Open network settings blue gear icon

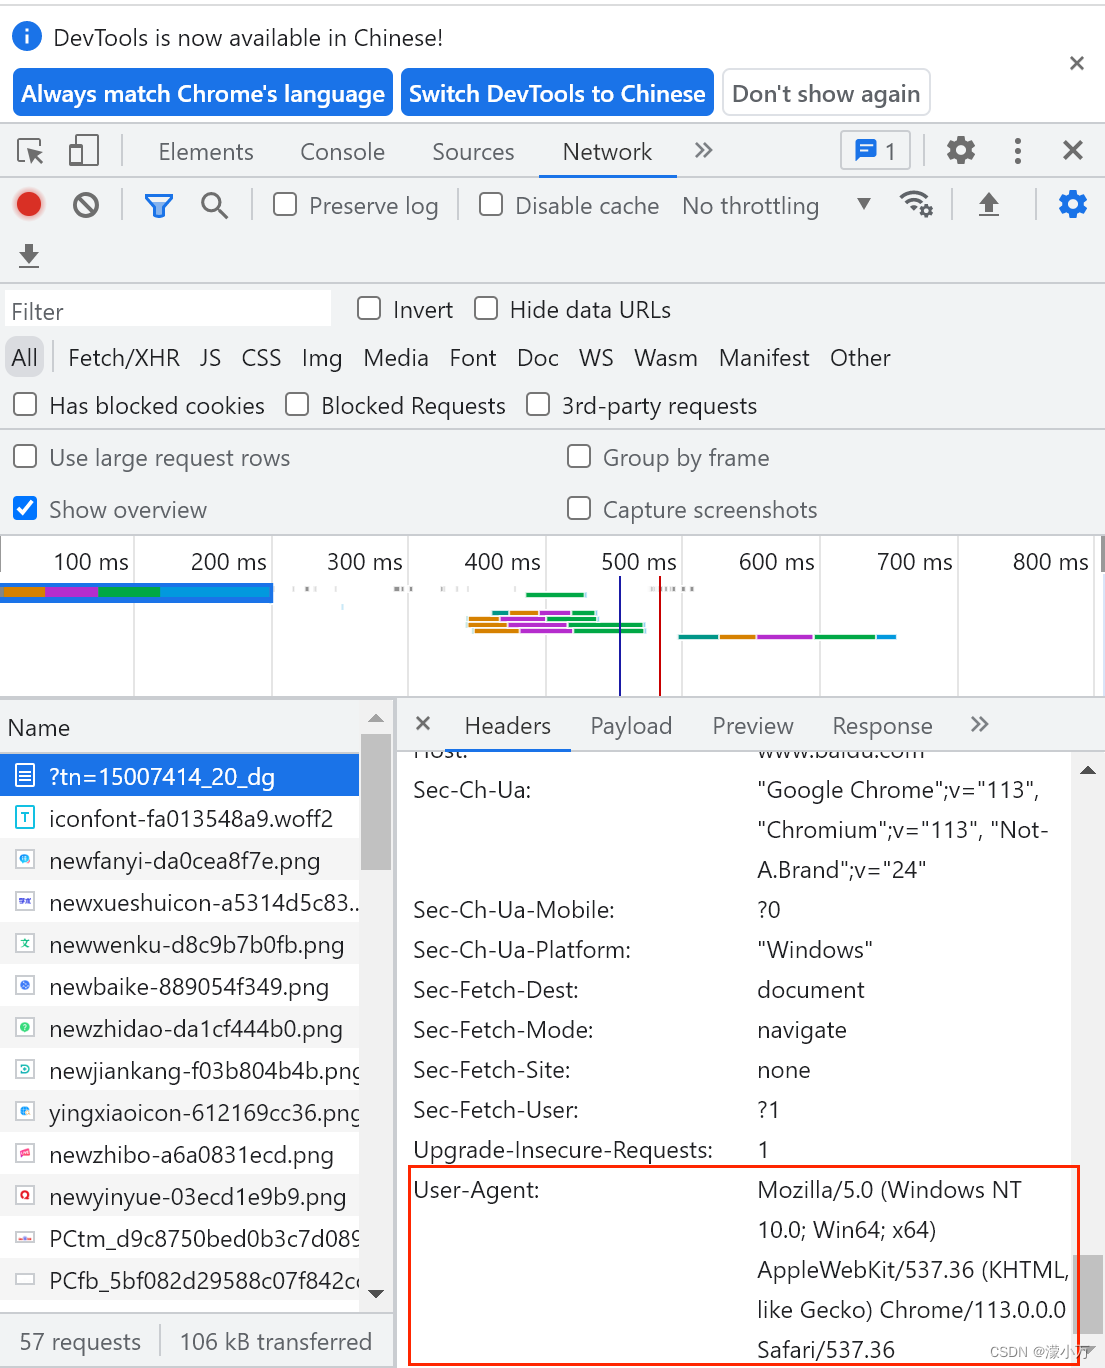coord(1073,205)
